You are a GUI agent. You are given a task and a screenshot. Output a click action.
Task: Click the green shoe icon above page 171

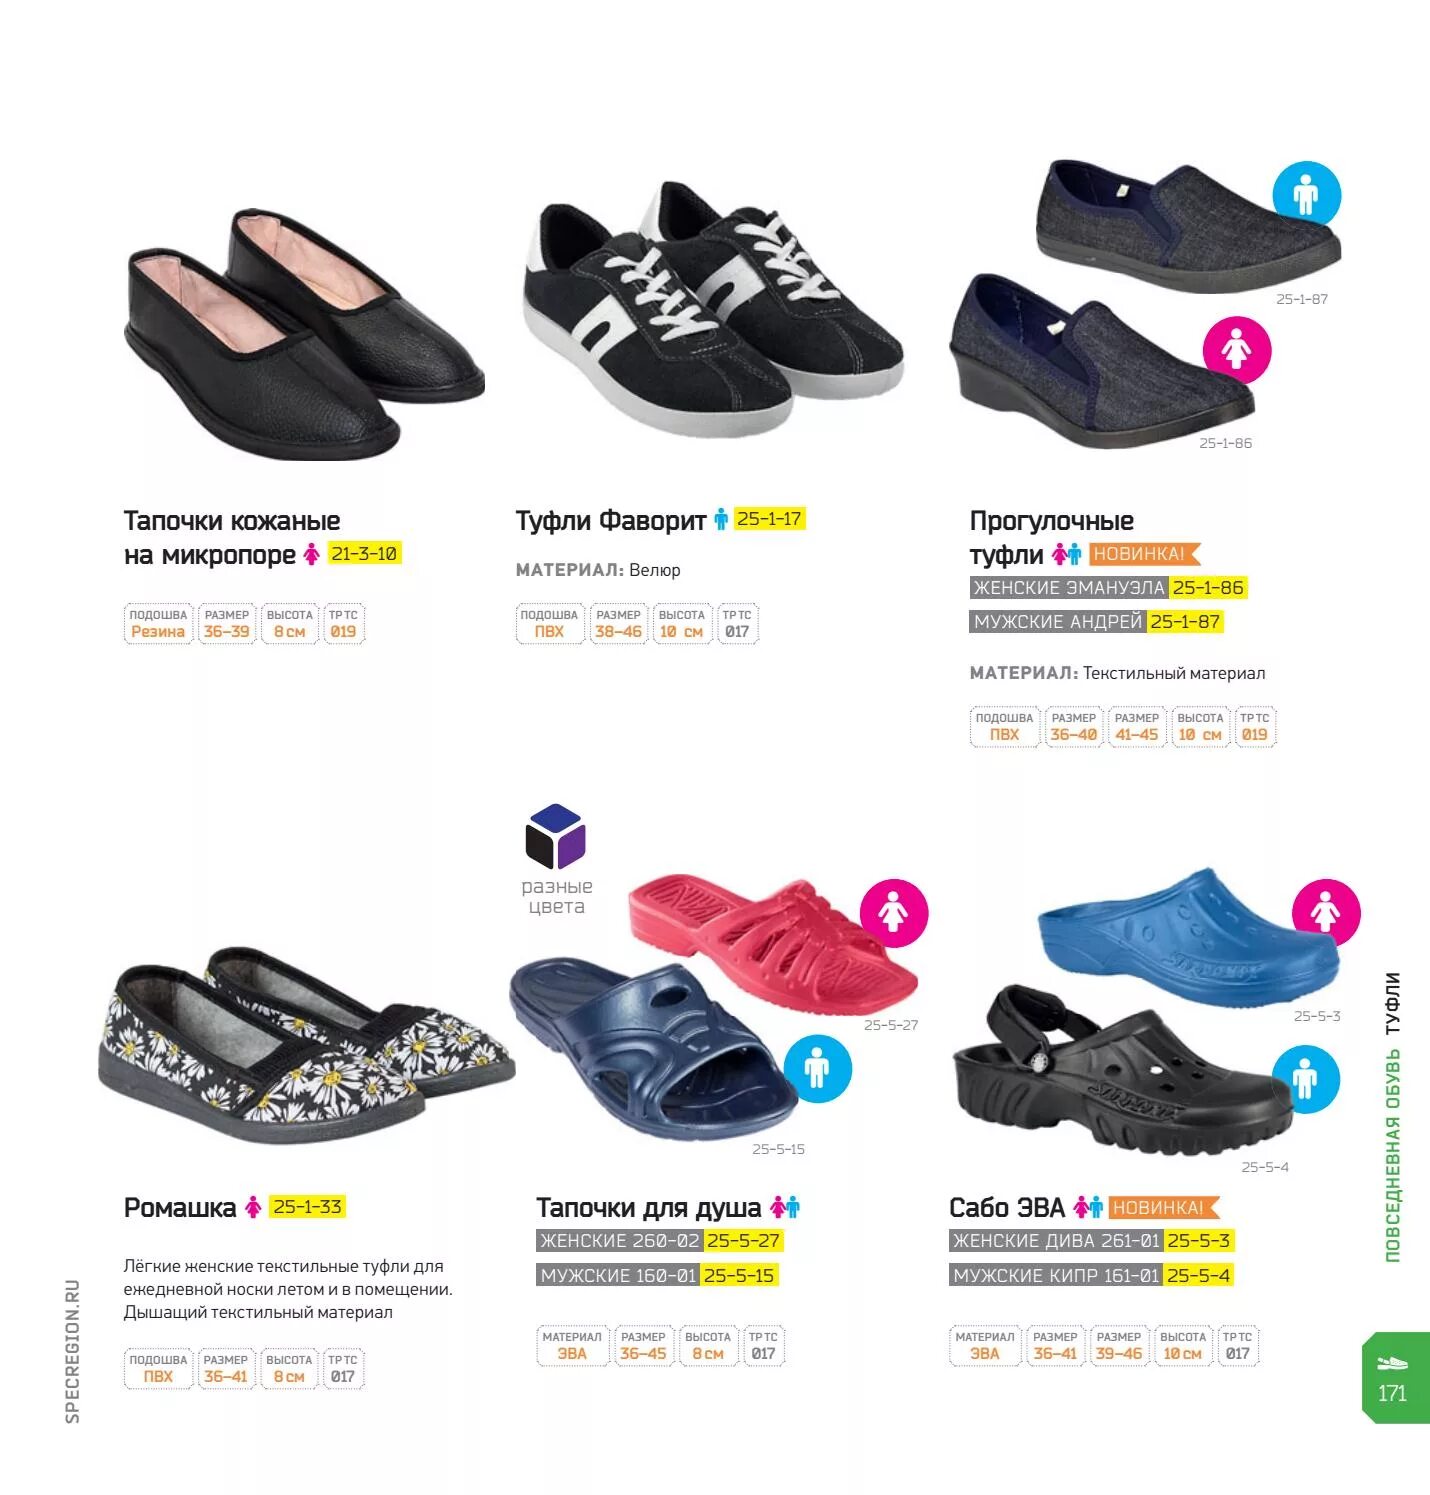pyautogui.click(x=1392, y=1364)
